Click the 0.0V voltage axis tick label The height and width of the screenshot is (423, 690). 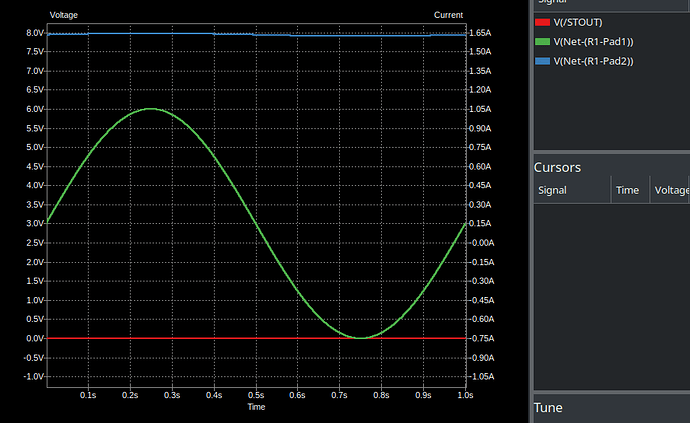[35, 338]
